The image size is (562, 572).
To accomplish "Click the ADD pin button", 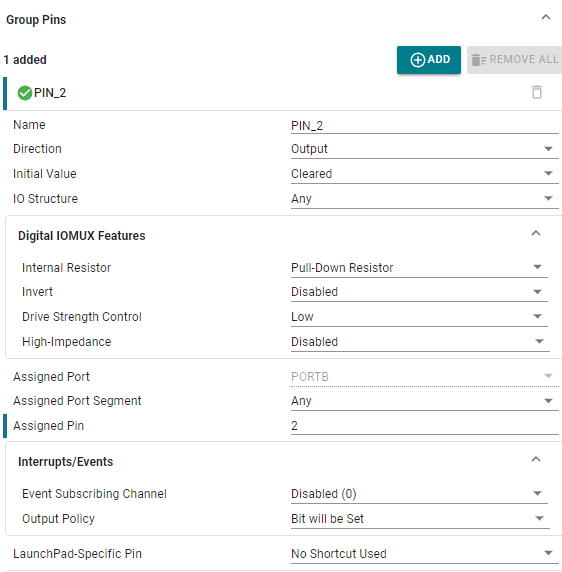I will (429, 60).
